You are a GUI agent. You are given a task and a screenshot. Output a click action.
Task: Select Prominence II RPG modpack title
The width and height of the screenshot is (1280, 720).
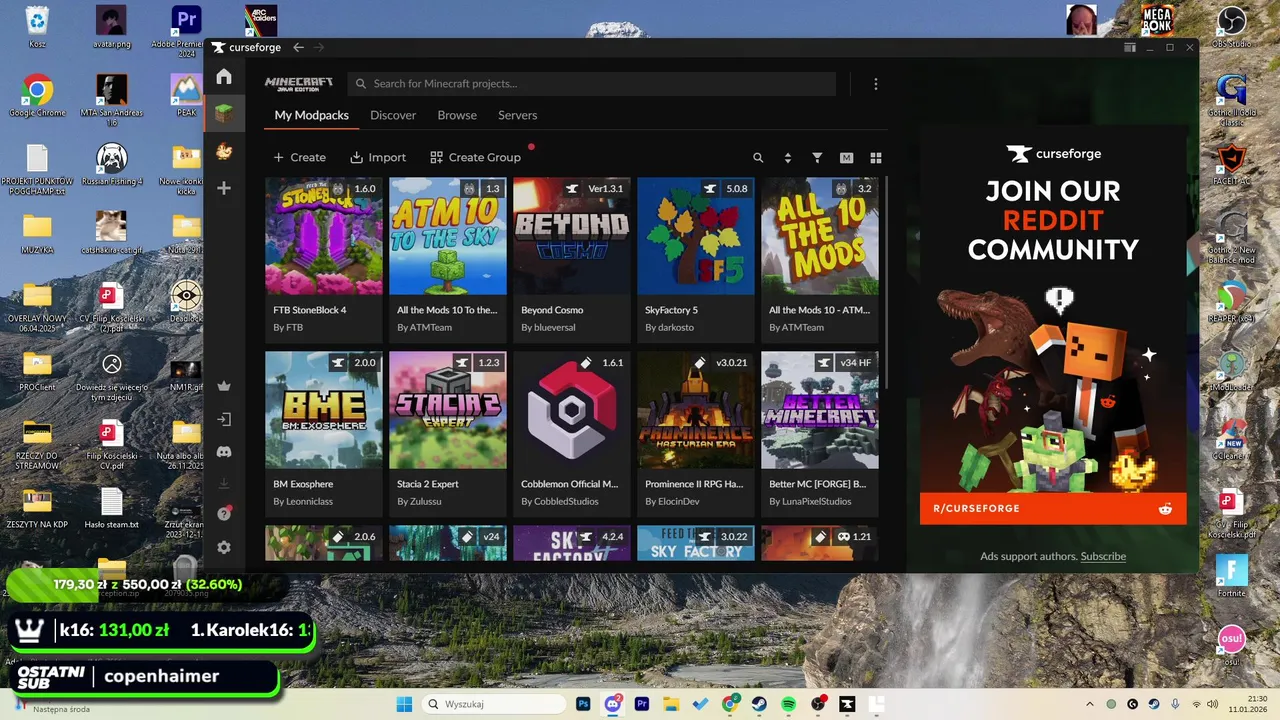694,484
